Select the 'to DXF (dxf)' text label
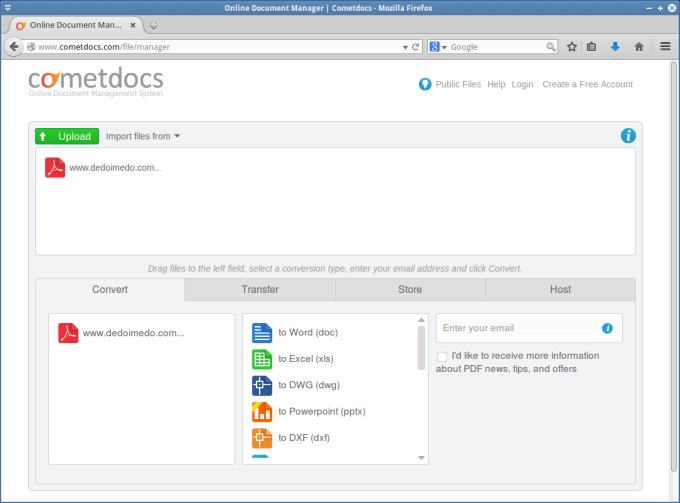The height and width of the screenshot is (503, 680). tap(304, 438)
